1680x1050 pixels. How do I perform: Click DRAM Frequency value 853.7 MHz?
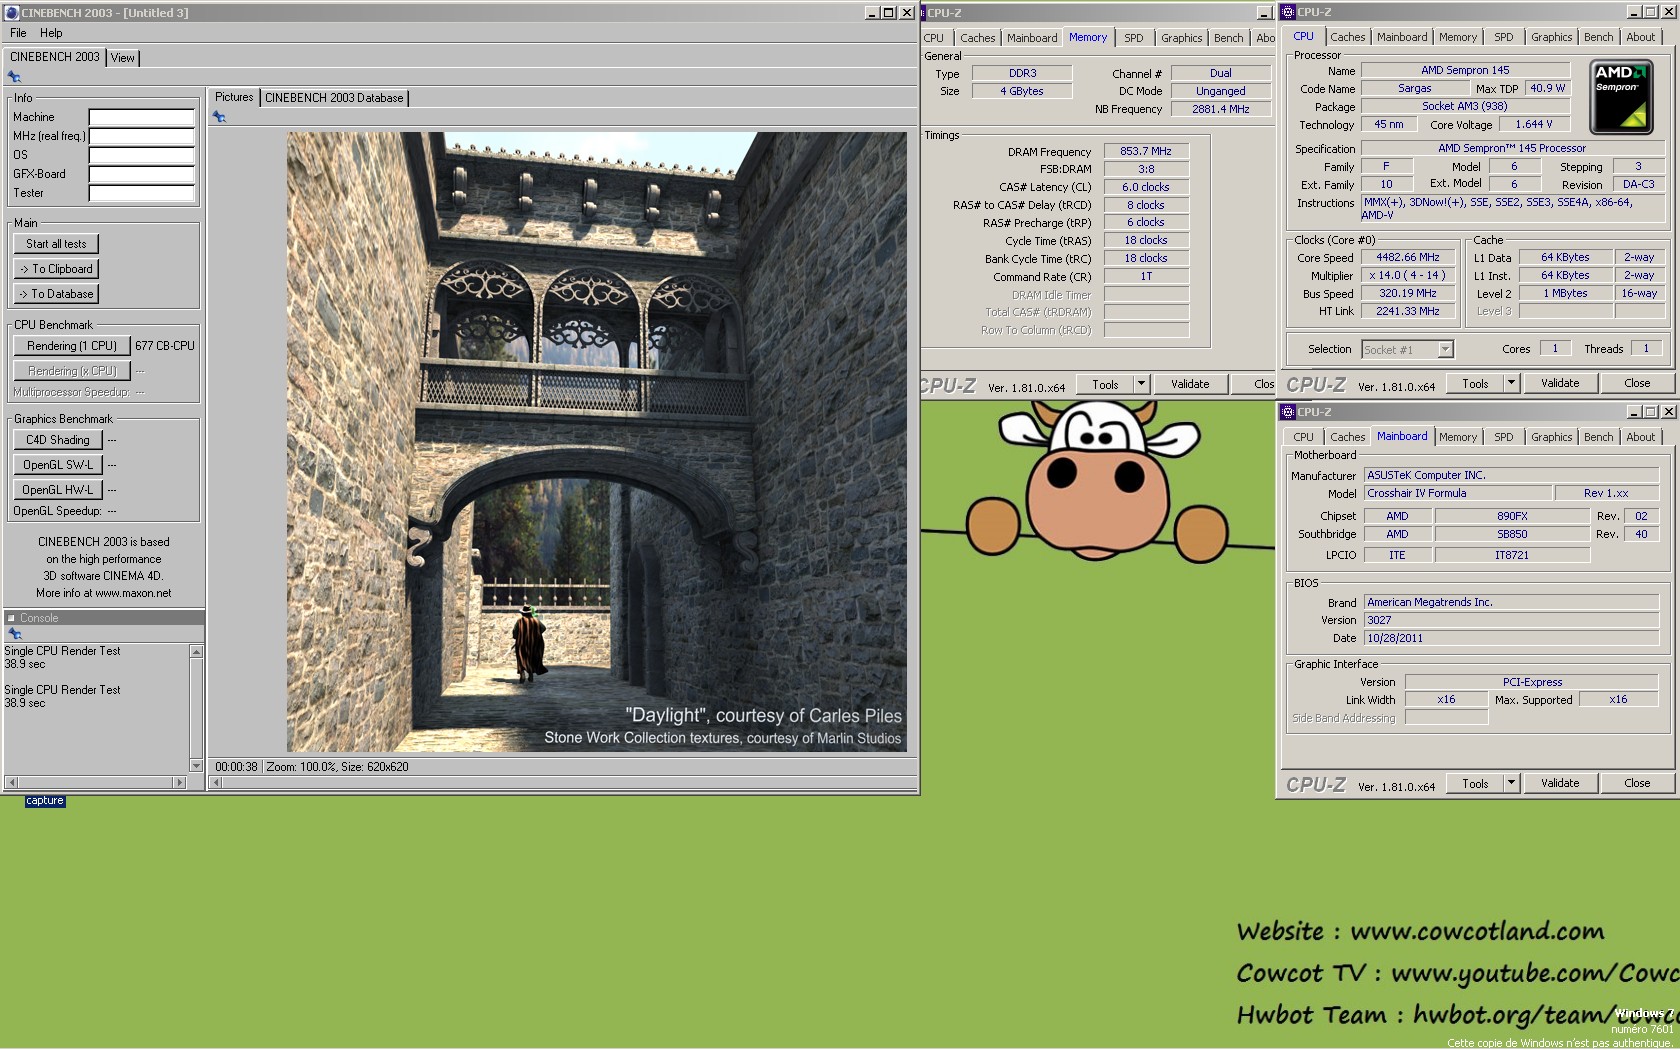click(1146, 151)
